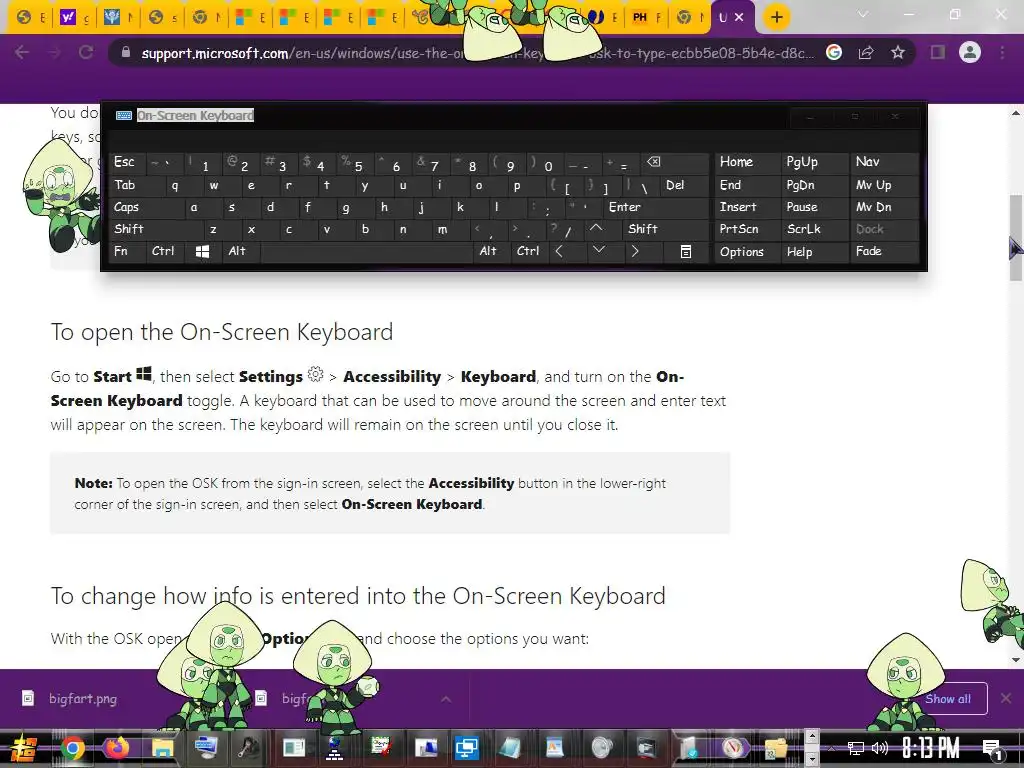Launch Google Chrome from the taskbar
This screenshot has height=768, width=1024.
point(73,748)
